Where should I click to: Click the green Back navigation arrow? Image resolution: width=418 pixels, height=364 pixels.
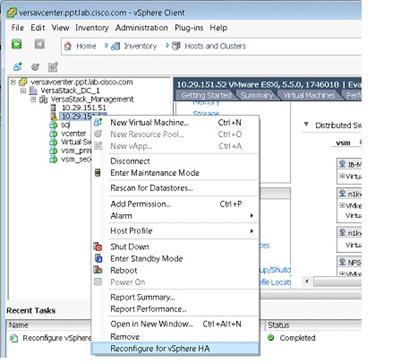pyautogui.click(x=17, y=44)
